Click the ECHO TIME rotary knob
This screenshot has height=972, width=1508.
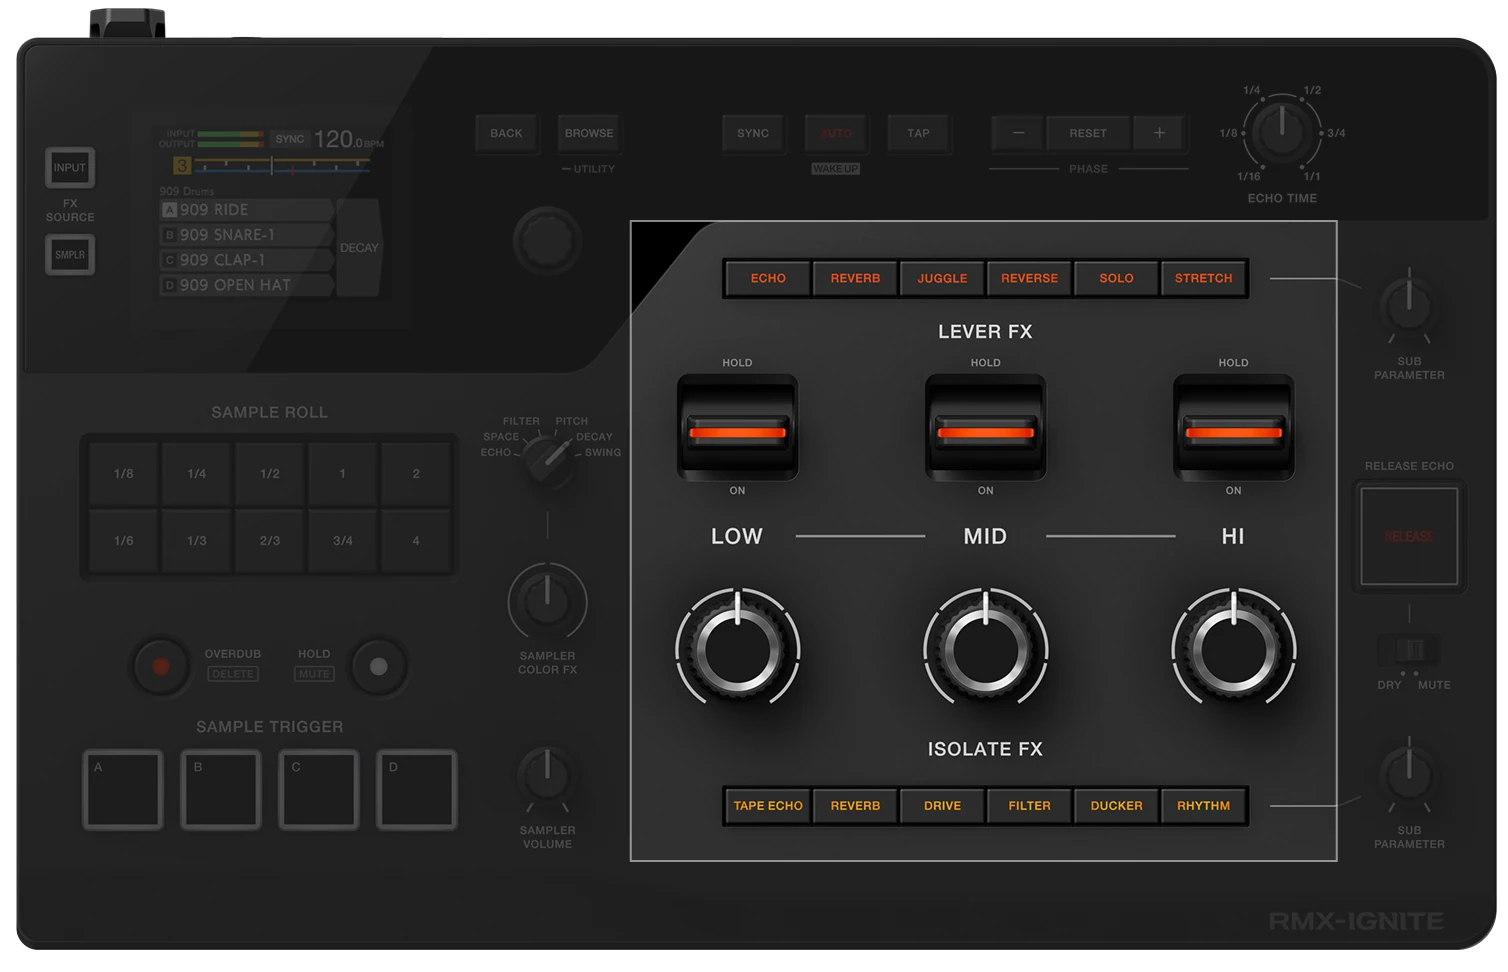click(1281, 132)
